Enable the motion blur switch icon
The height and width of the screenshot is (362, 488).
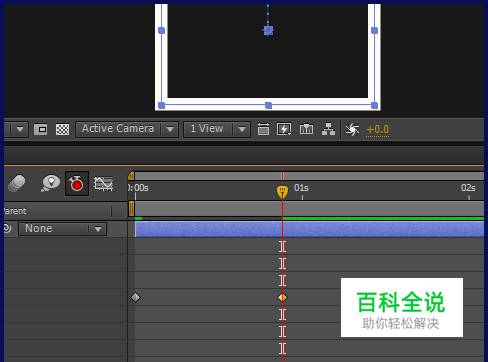click(17, 183)
